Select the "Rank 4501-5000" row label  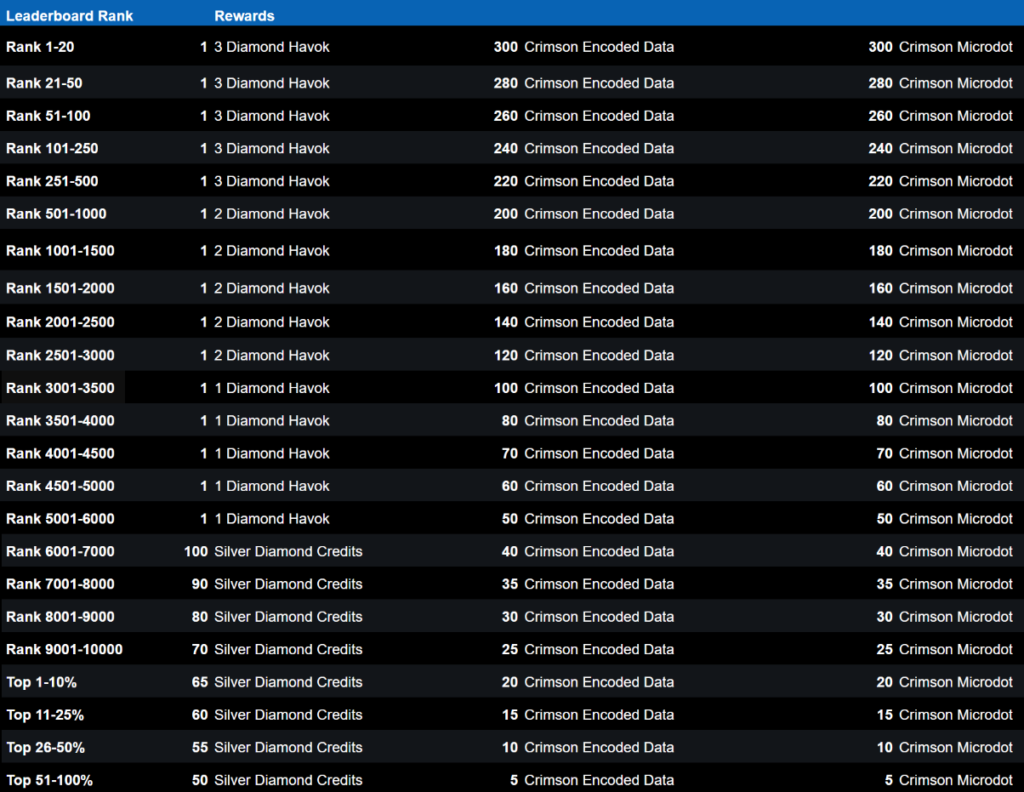tap(60, 486)
